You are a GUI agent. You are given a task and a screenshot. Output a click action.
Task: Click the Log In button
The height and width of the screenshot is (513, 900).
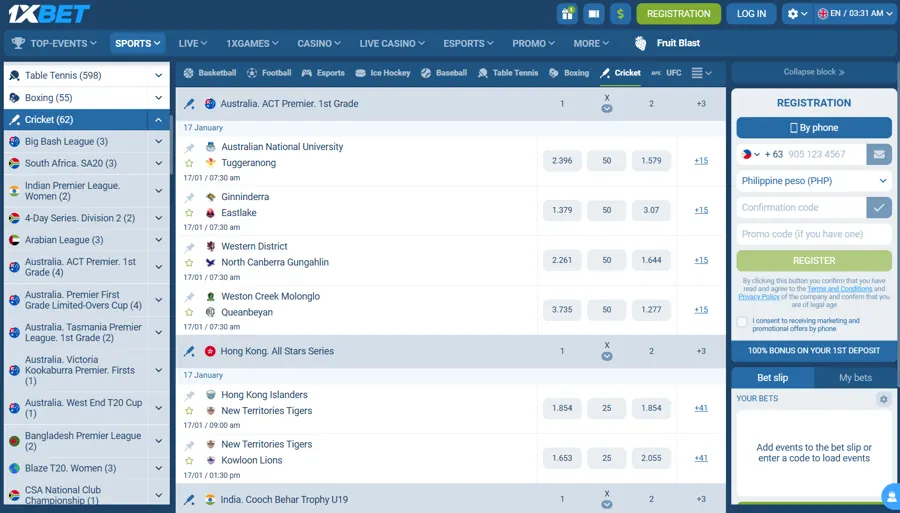click(x=751, y=14)
